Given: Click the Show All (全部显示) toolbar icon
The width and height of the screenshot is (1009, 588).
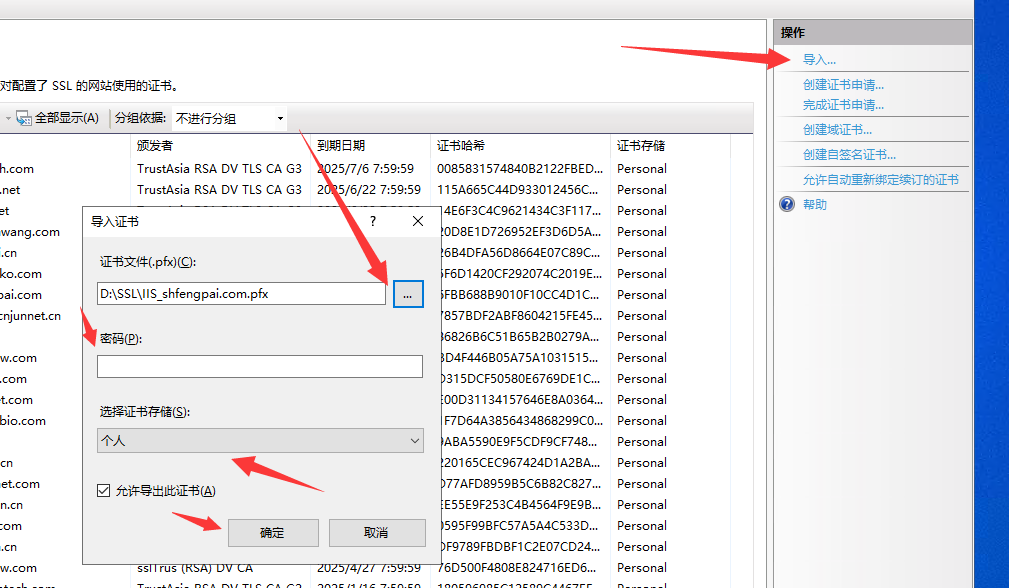Looking at the screenshot, I should [x=24, y=118].
